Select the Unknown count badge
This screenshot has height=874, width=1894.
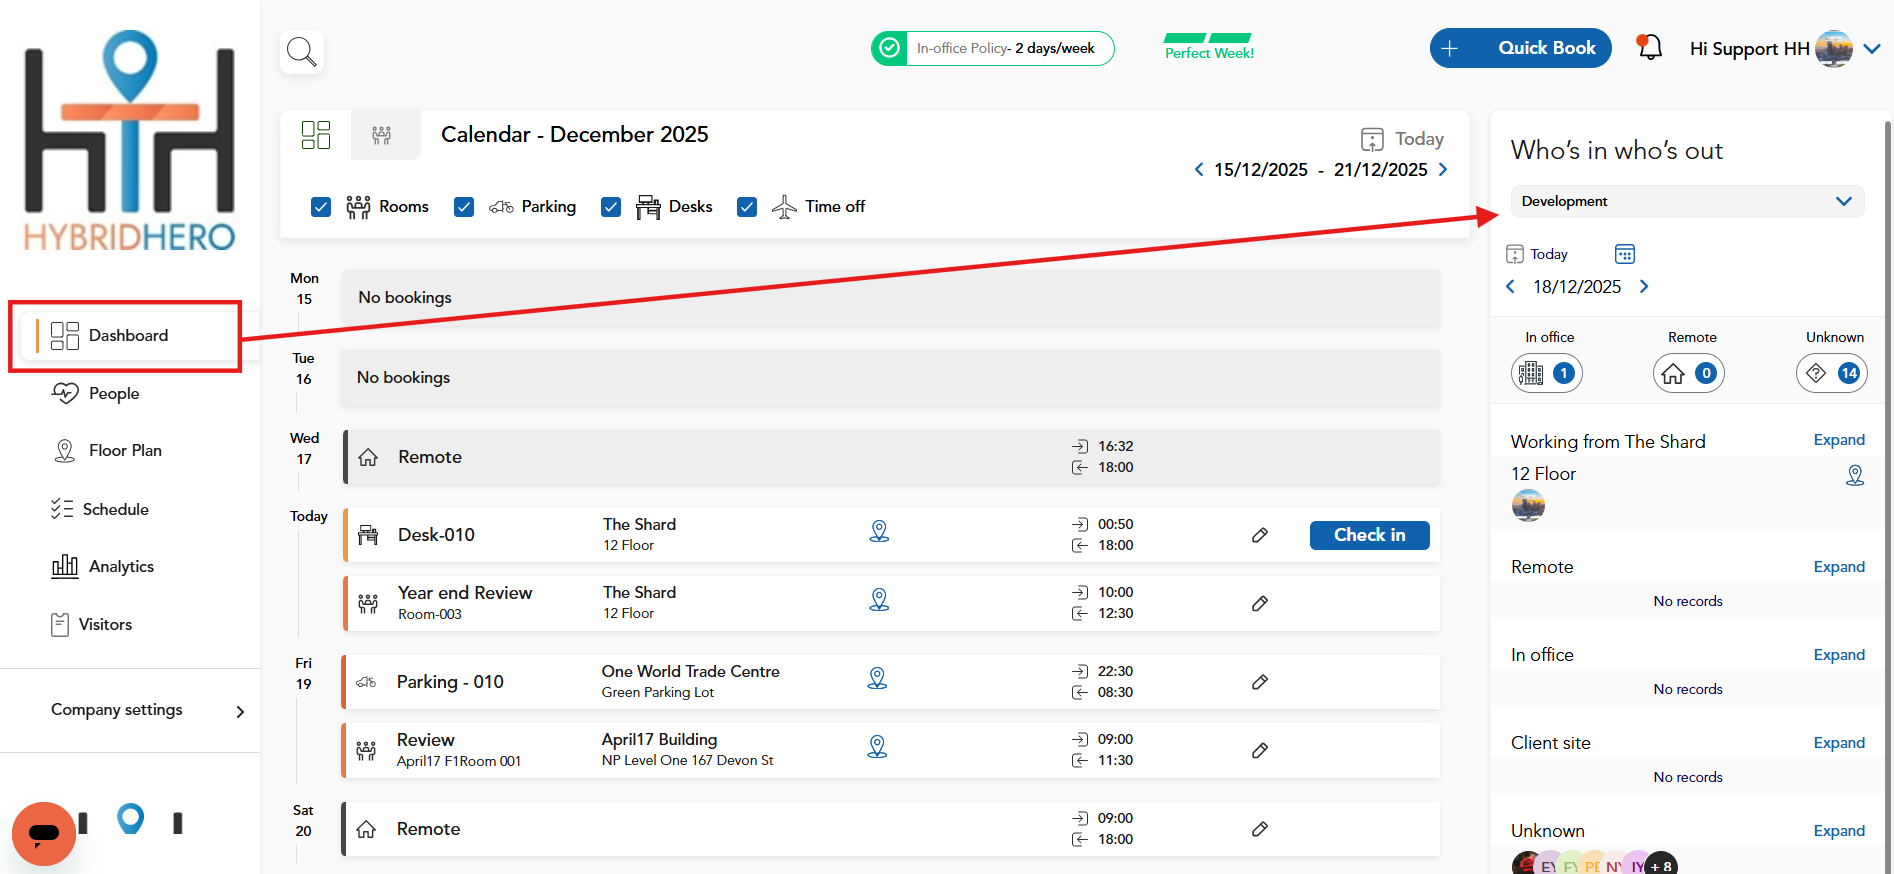click(1832, 373)
